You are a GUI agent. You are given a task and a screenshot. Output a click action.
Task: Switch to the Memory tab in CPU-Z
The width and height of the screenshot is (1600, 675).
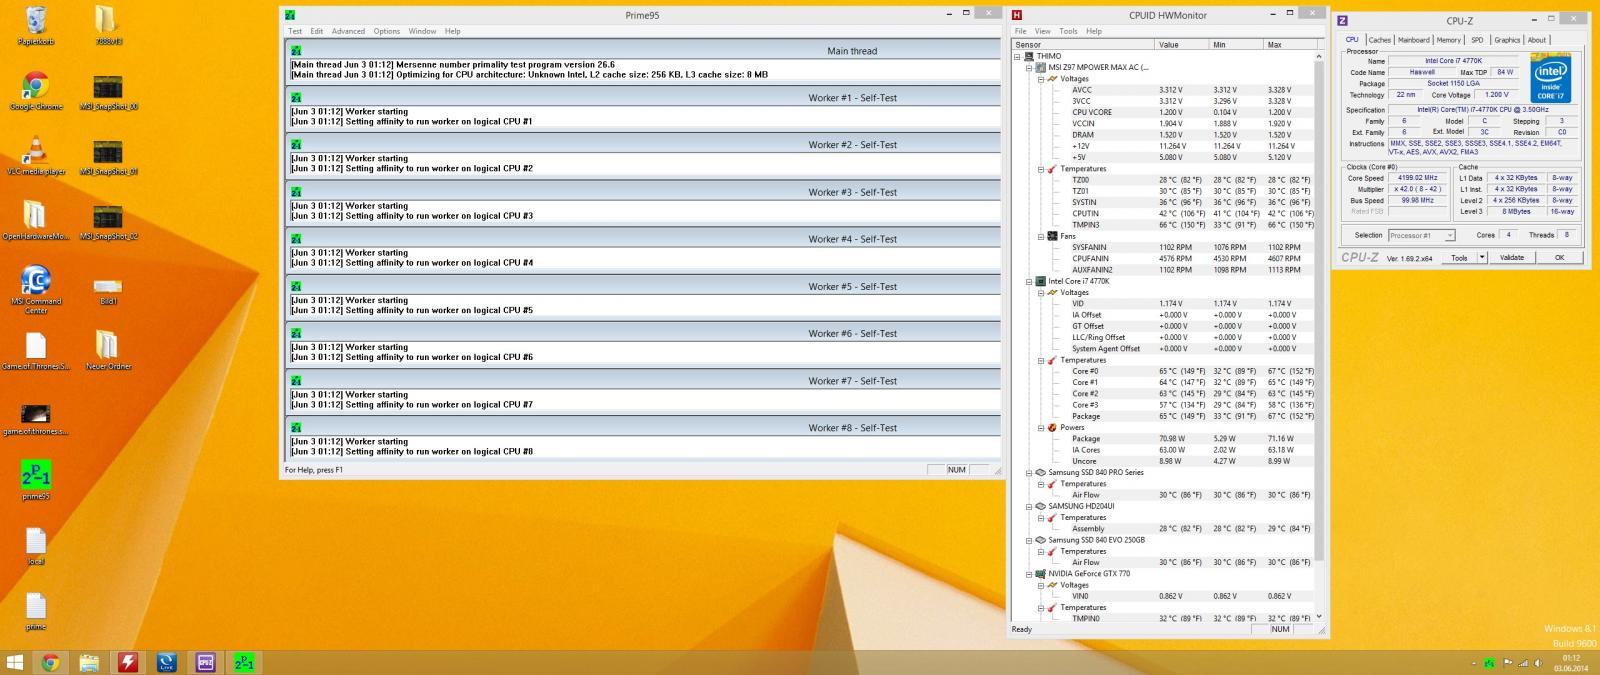tap(1448, 40)
